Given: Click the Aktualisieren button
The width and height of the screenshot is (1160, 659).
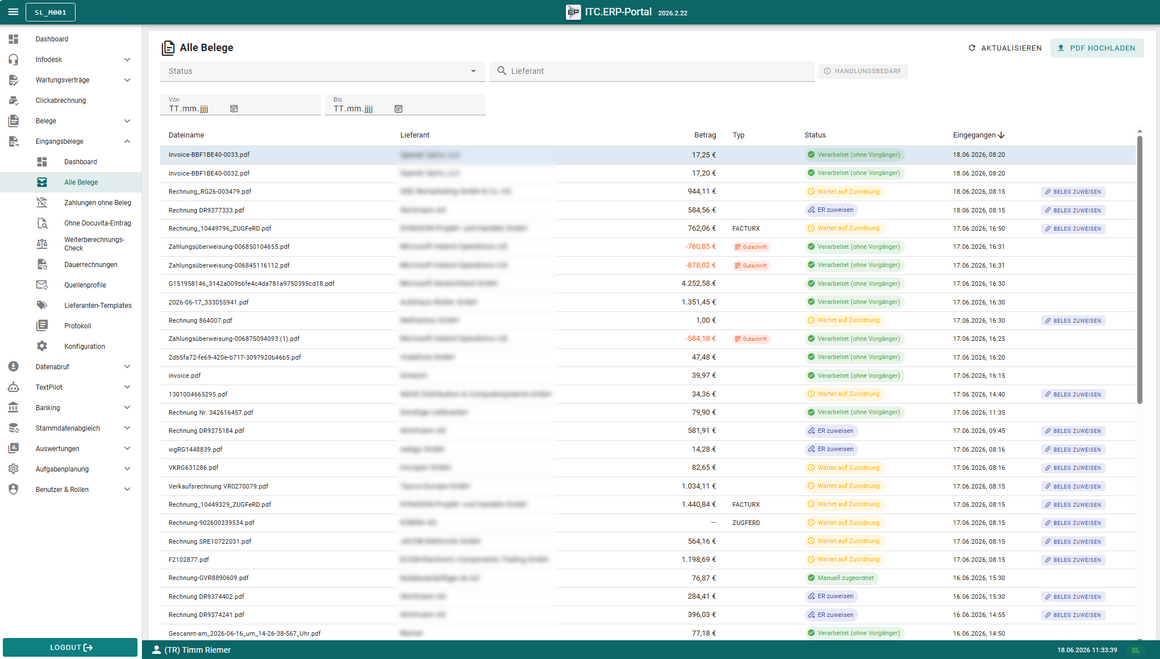Looking at the screenshot, I should click(1005, 48).
